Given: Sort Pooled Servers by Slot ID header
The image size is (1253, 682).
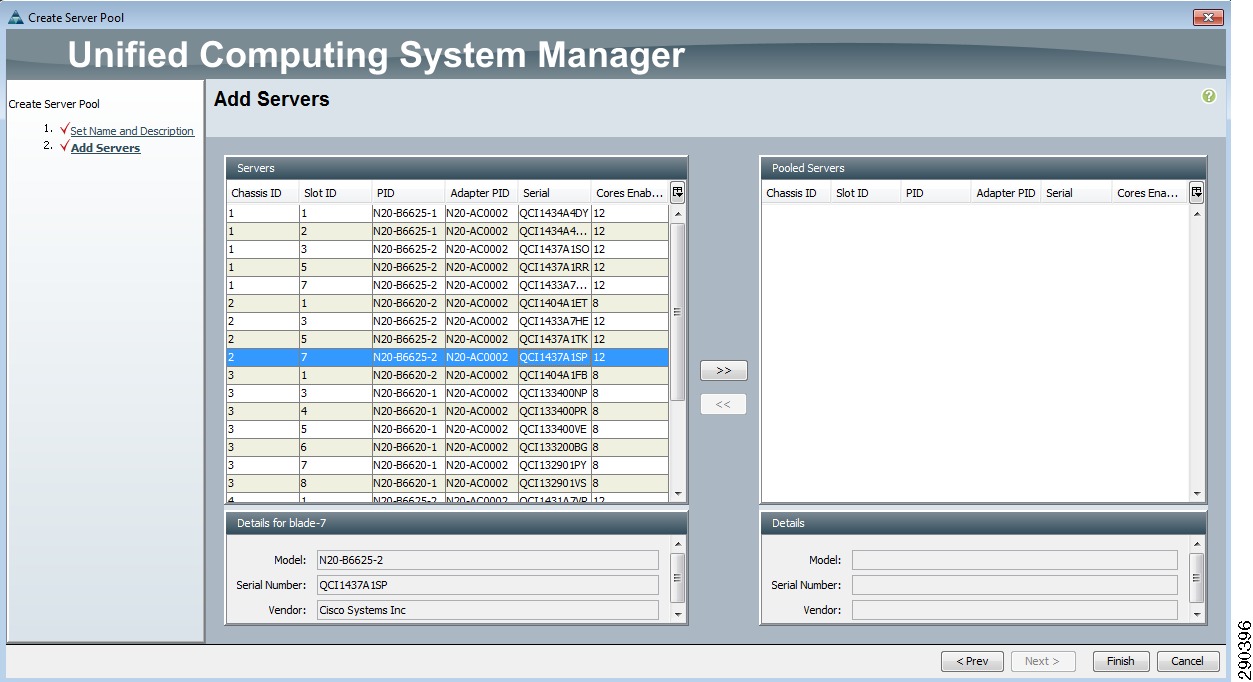Looking at the screenshot, I should pyautogui.click(x=867, y=193).
